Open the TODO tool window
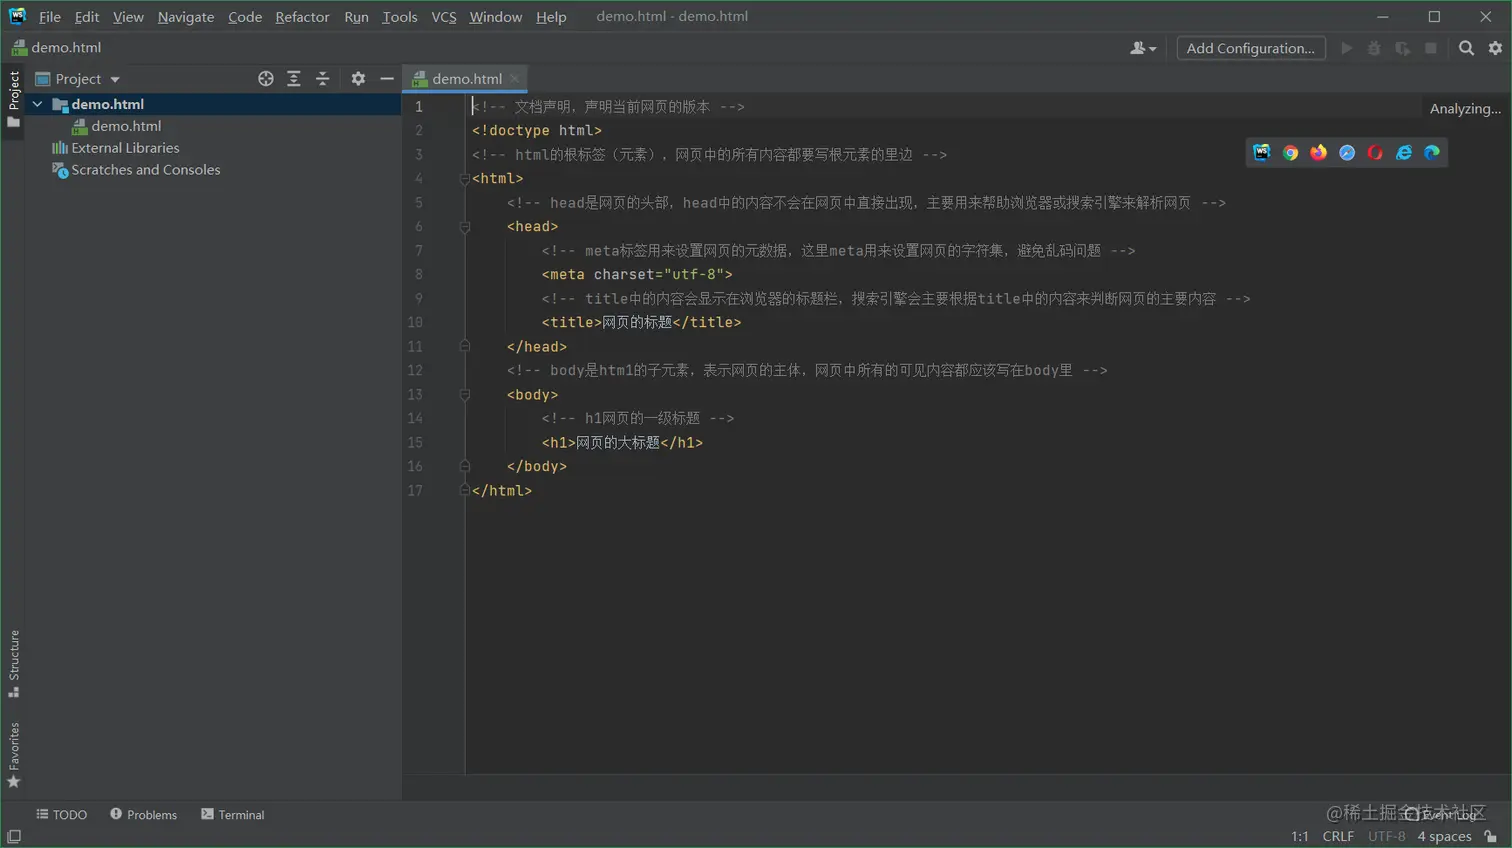 coord(62,815)
